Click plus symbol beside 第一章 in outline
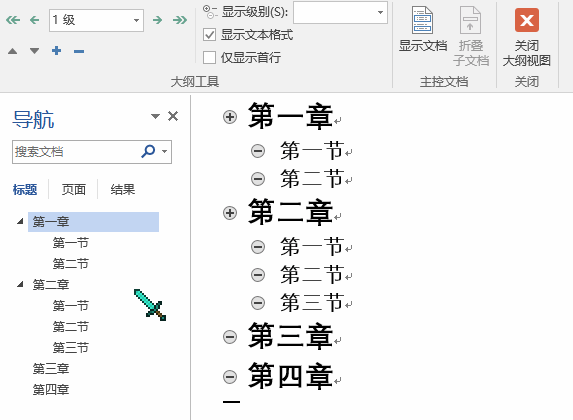Screen dimensions: 573x420 point(230,117)
